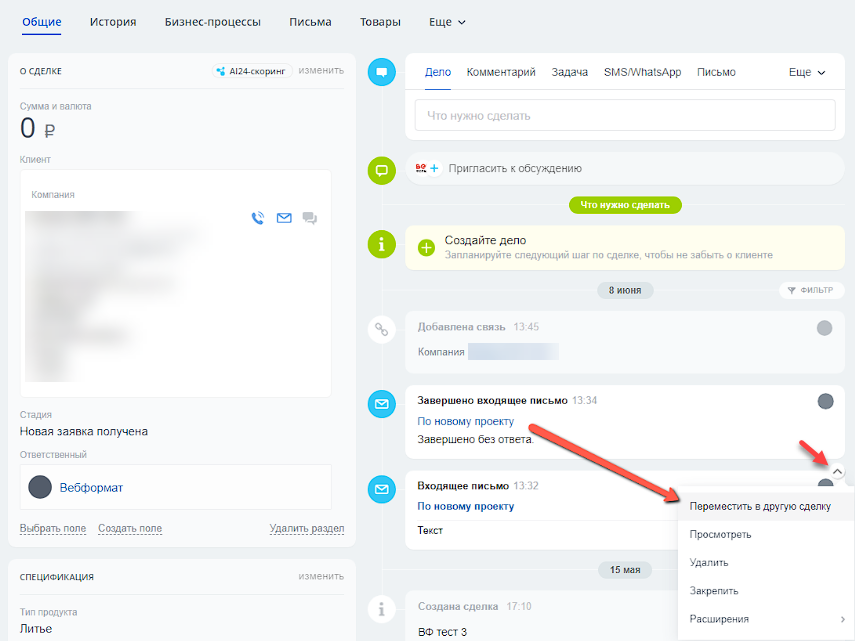855x641 pixels.
Task: Open the Еще dropdown in top tabs
Action: [446, 22]
